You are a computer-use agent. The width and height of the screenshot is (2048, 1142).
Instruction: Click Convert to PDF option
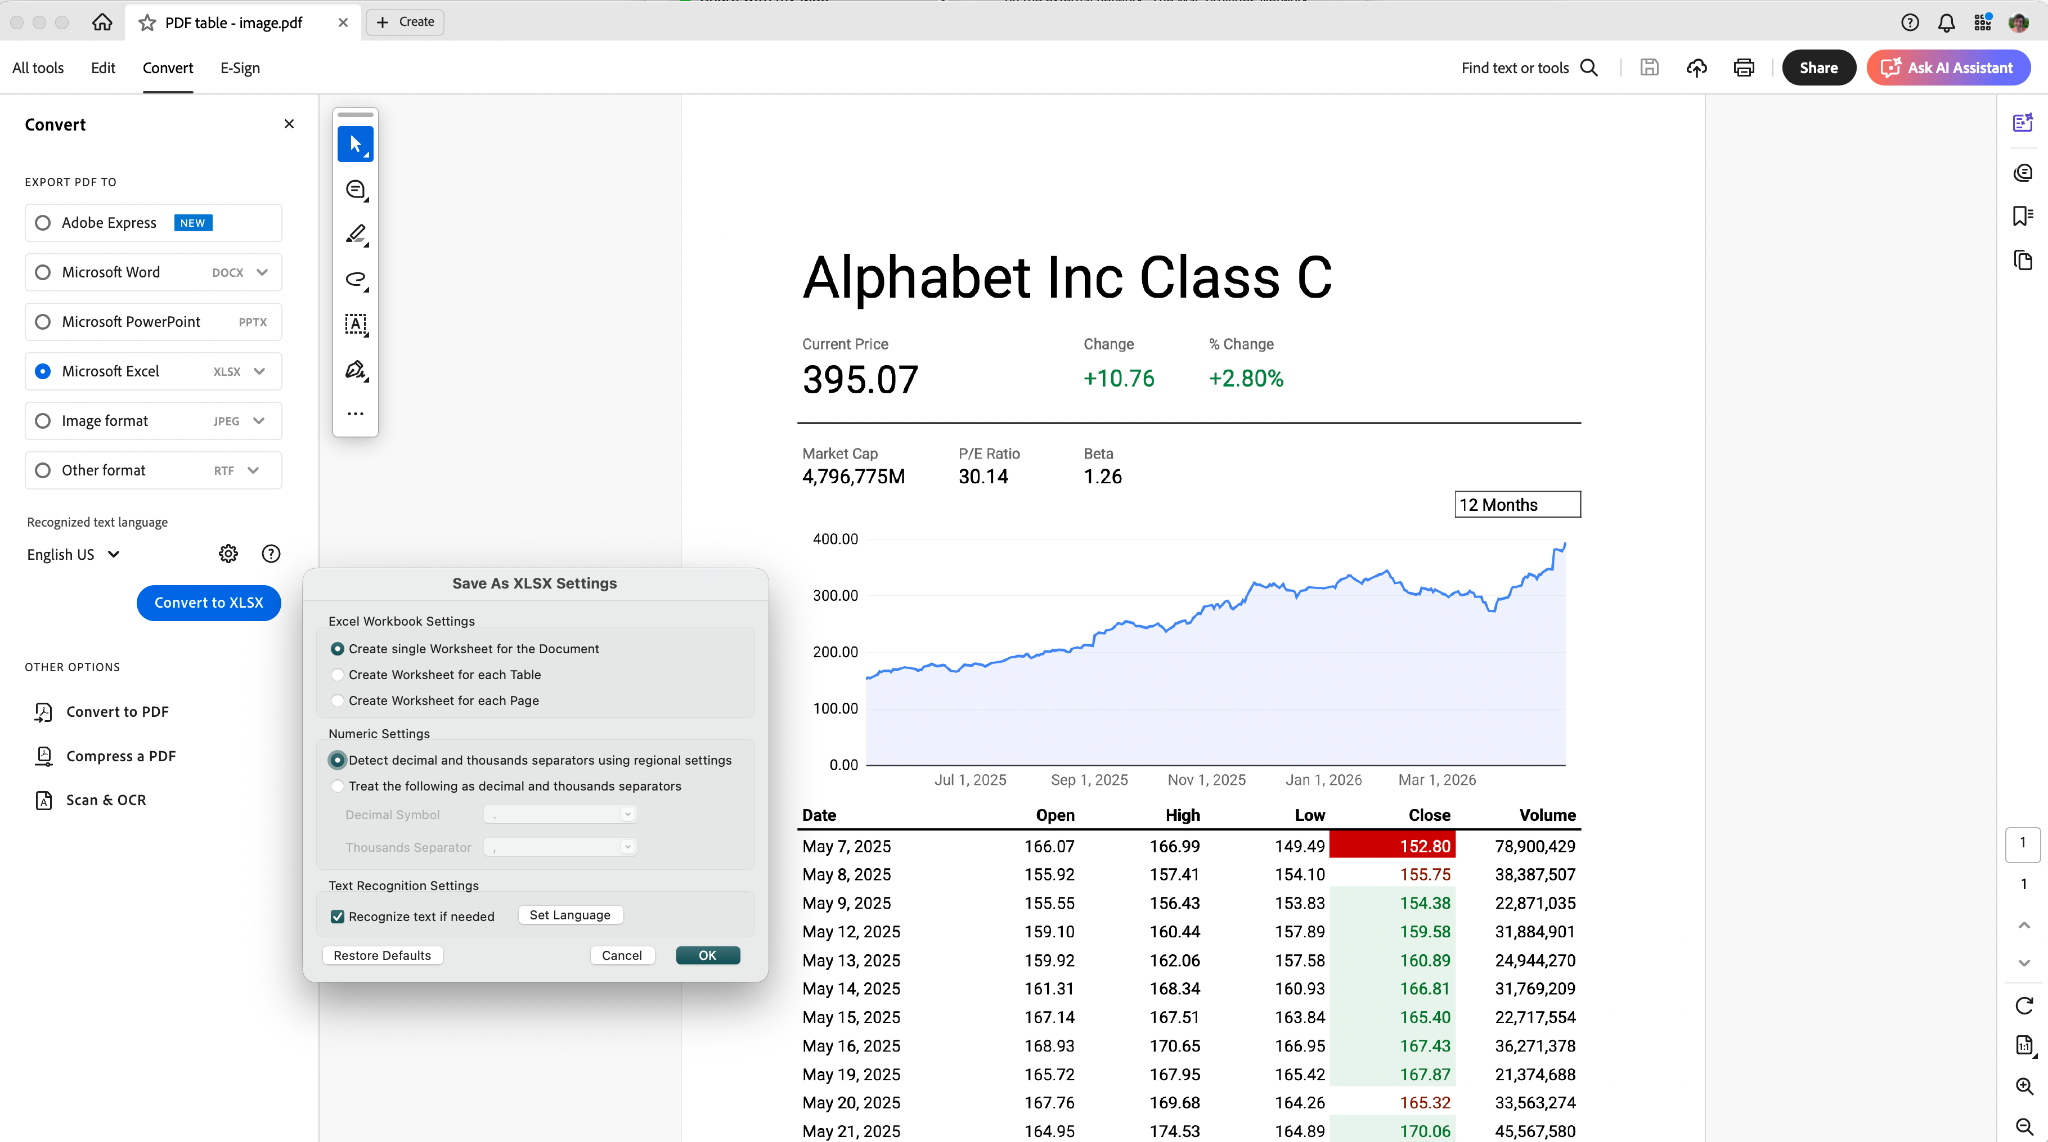(117, 712)
